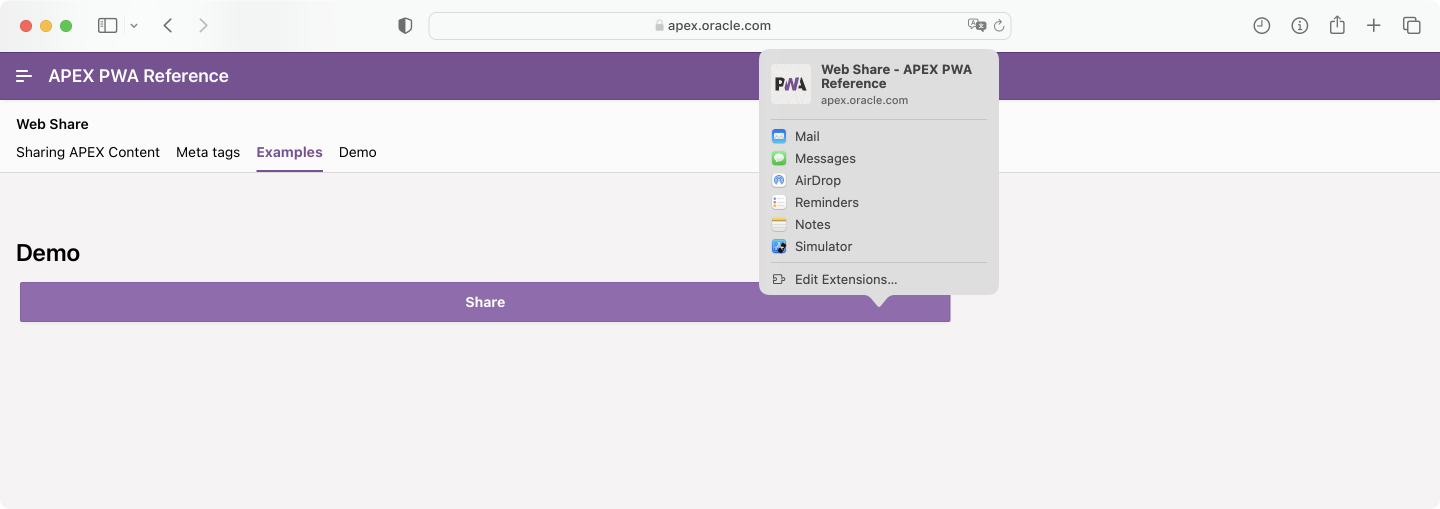Select AirDrop in the share list
This screenshot has height=509, width=1440.
(817, 181)
